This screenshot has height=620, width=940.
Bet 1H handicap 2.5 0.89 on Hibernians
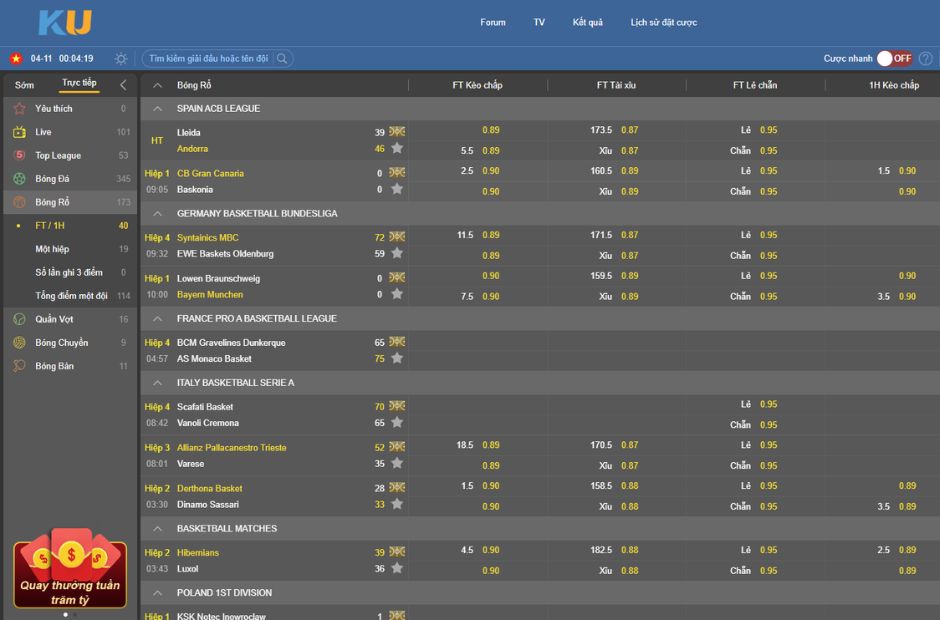click(x=907, y=550)
